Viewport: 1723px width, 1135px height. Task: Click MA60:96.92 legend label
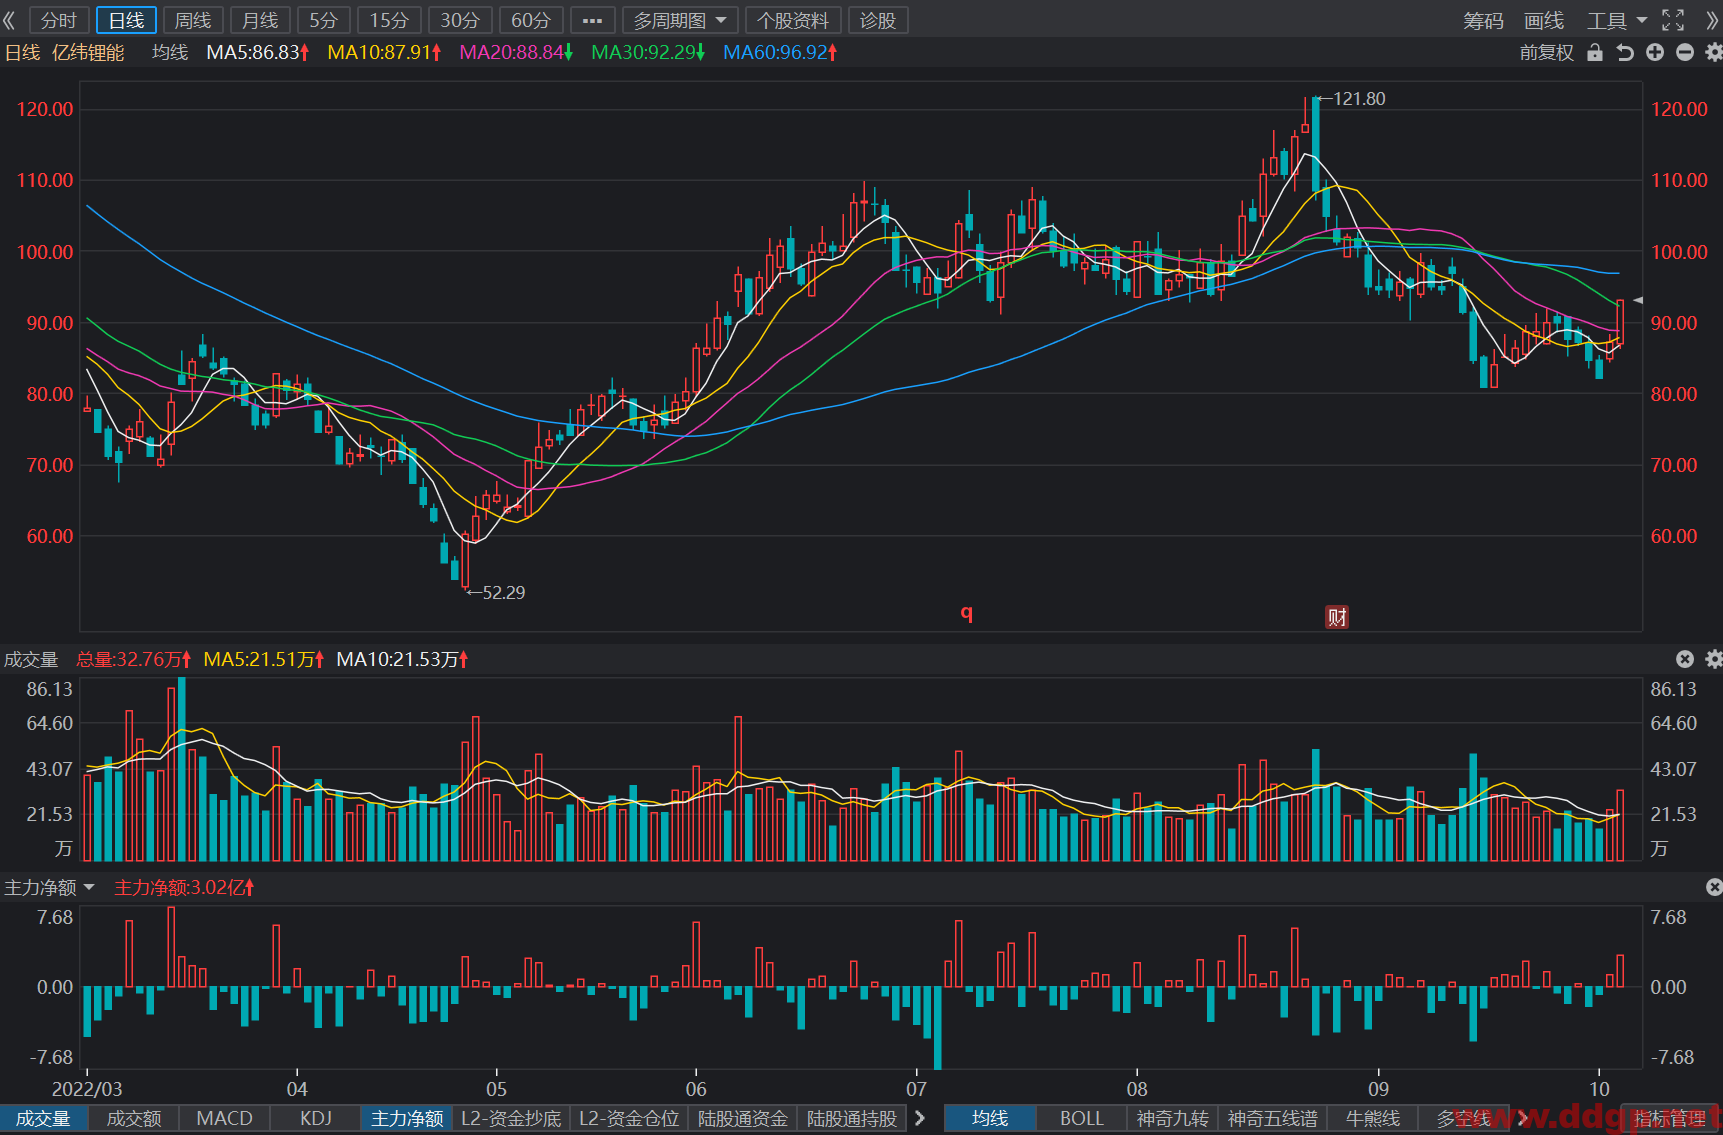pos(780,52)
